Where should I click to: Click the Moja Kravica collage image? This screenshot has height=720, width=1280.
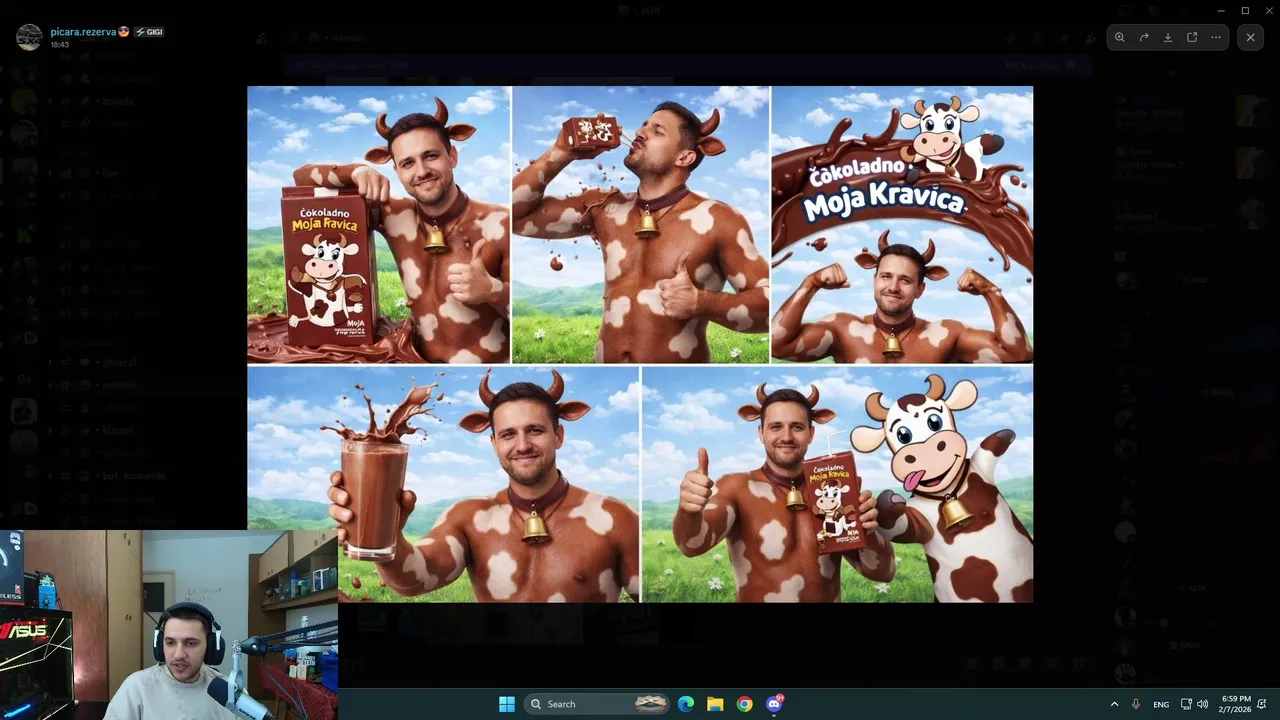coord(640,344)
